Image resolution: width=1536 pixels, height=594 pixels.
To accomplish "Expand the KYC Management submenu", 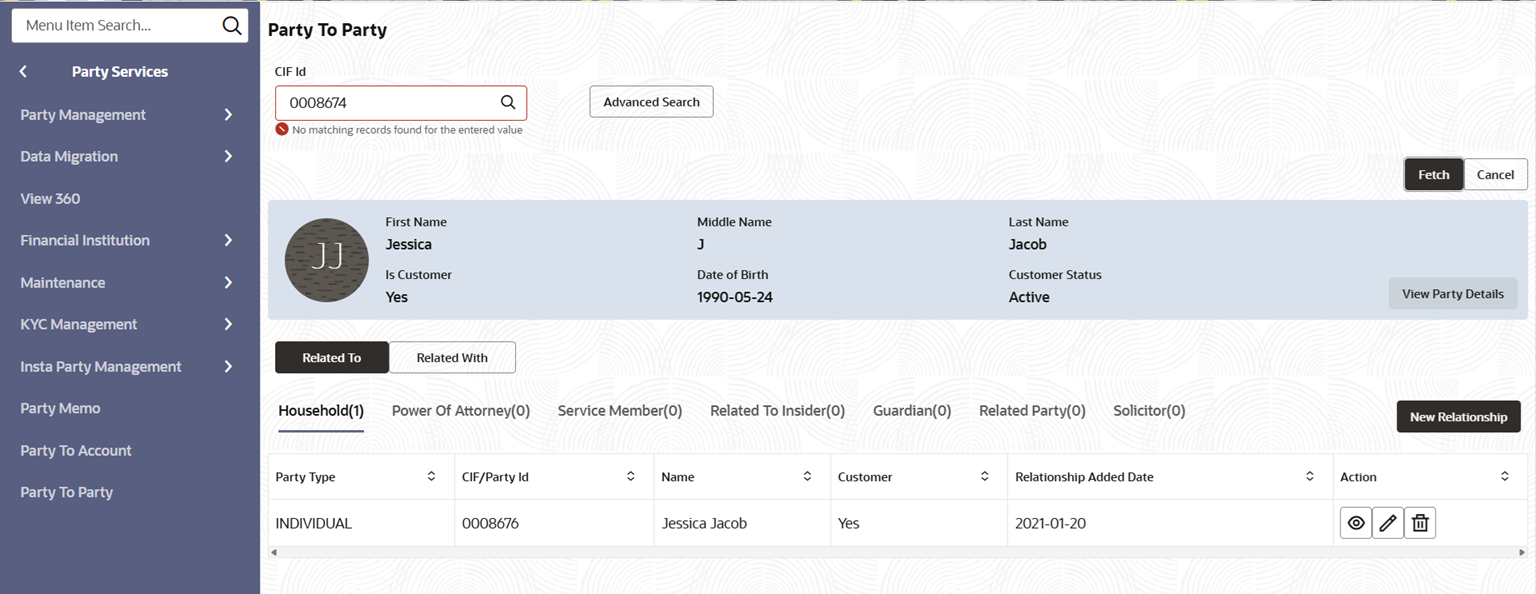I will click(x=228, y=324).
